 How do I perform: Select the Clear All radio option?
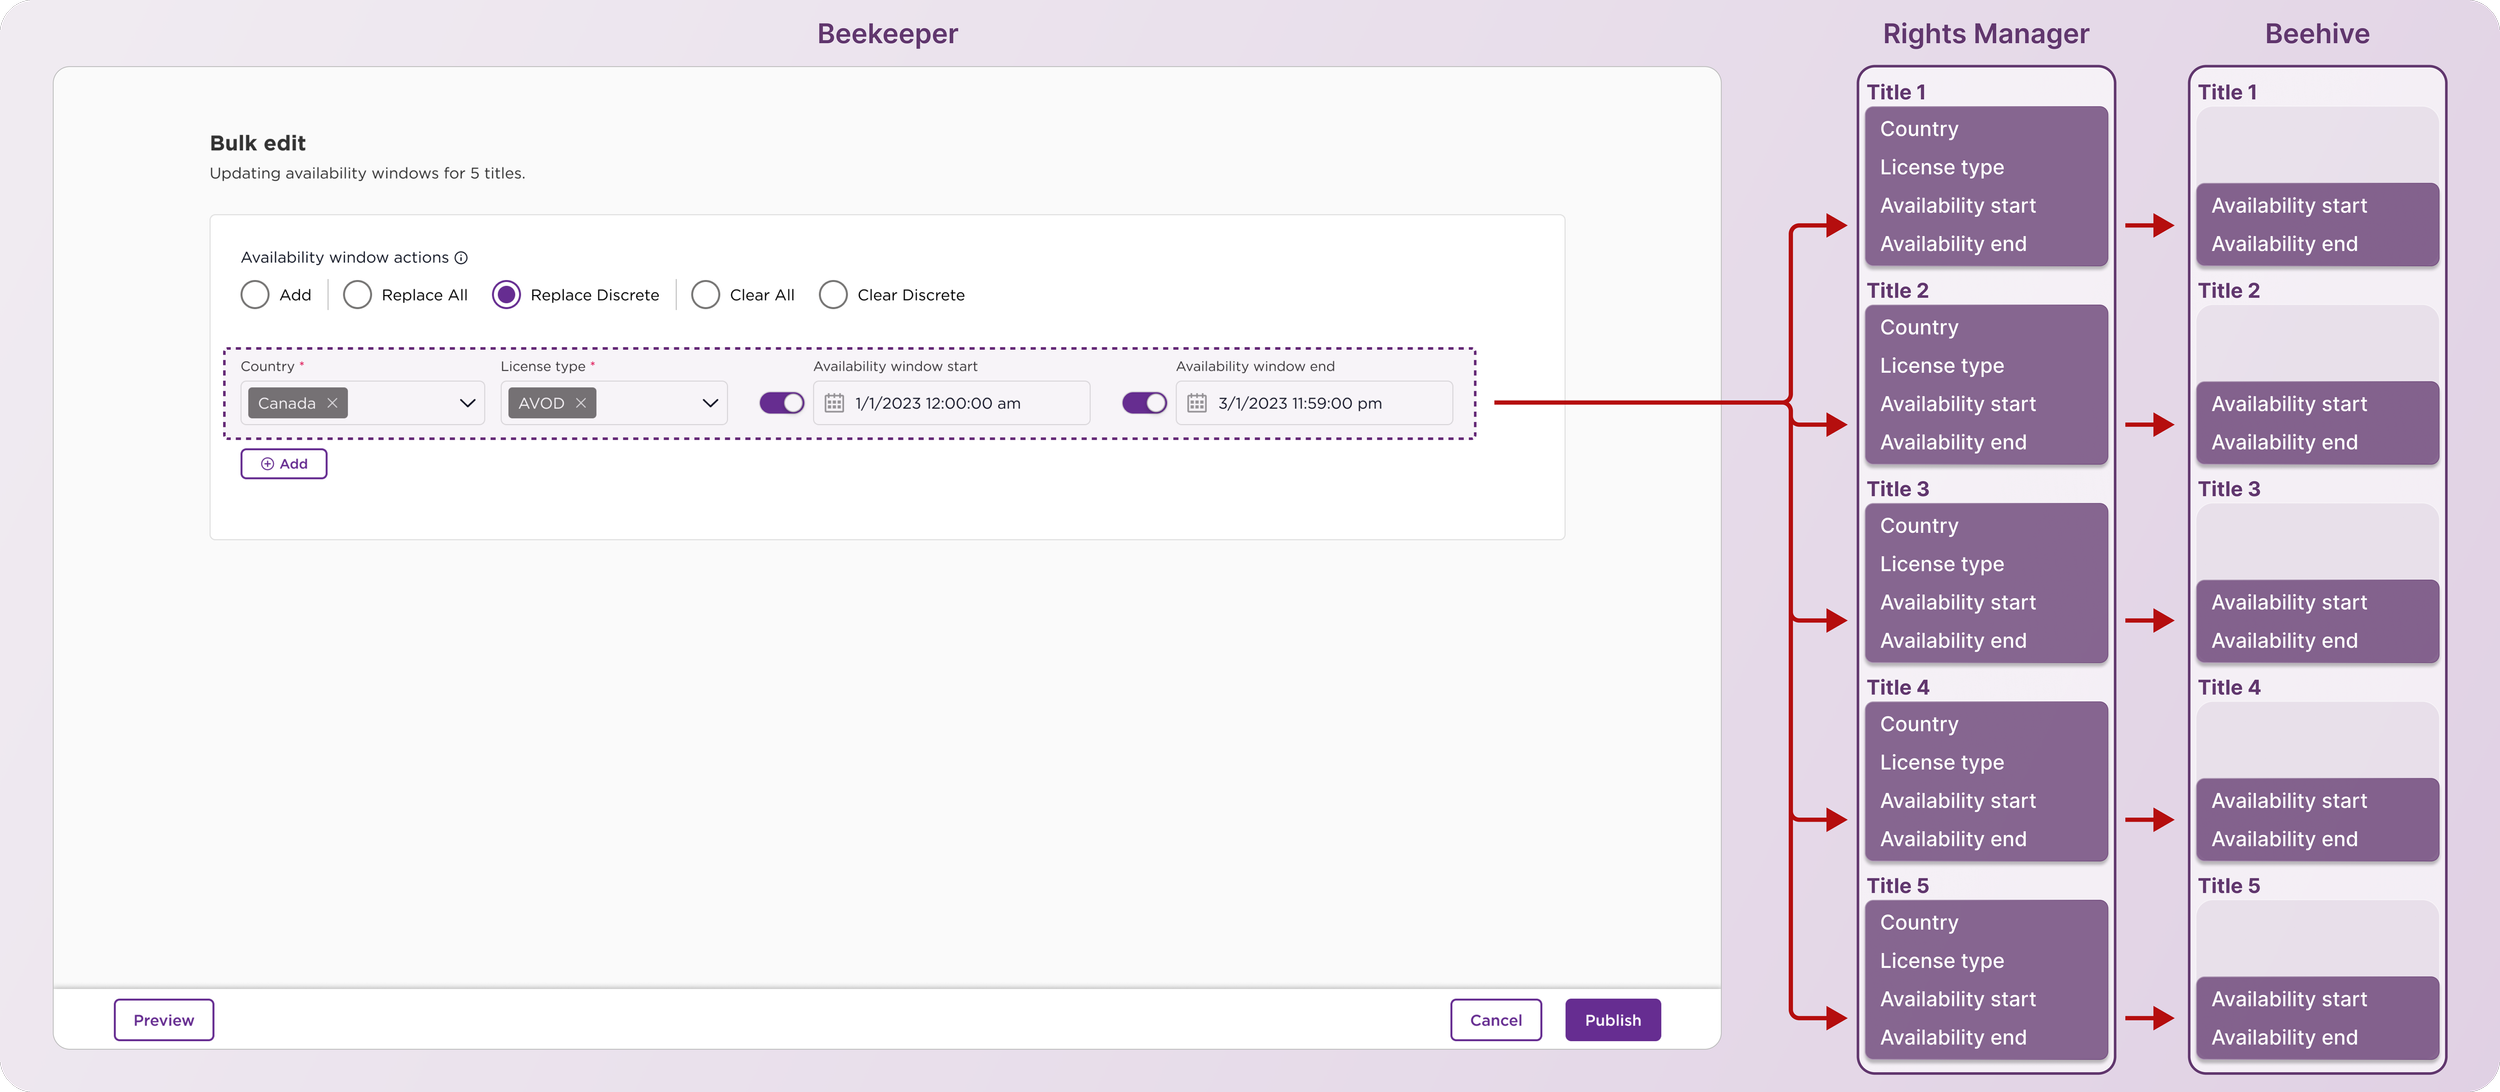[x=705, y=295]
